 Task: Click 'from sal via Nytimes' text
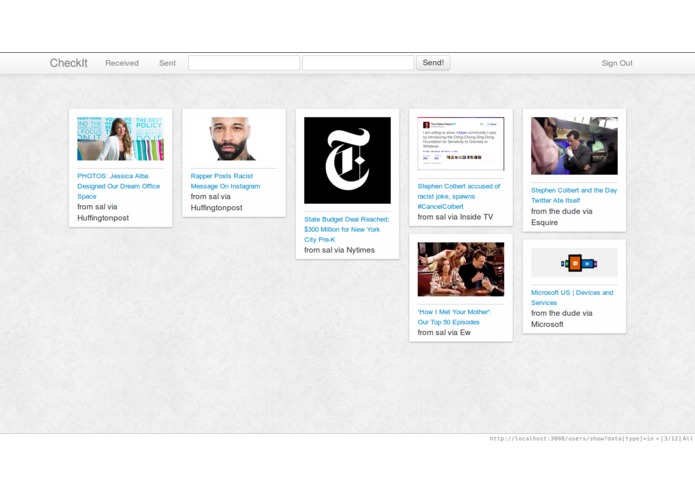(340, 250)
